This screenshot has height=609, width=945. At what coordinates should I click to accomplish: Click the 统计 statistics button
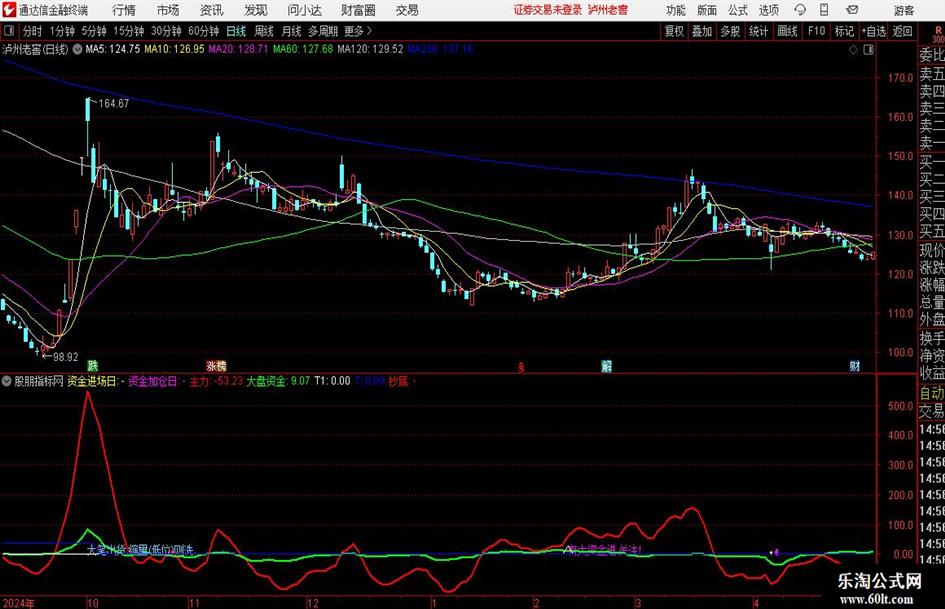coord(759,31)
